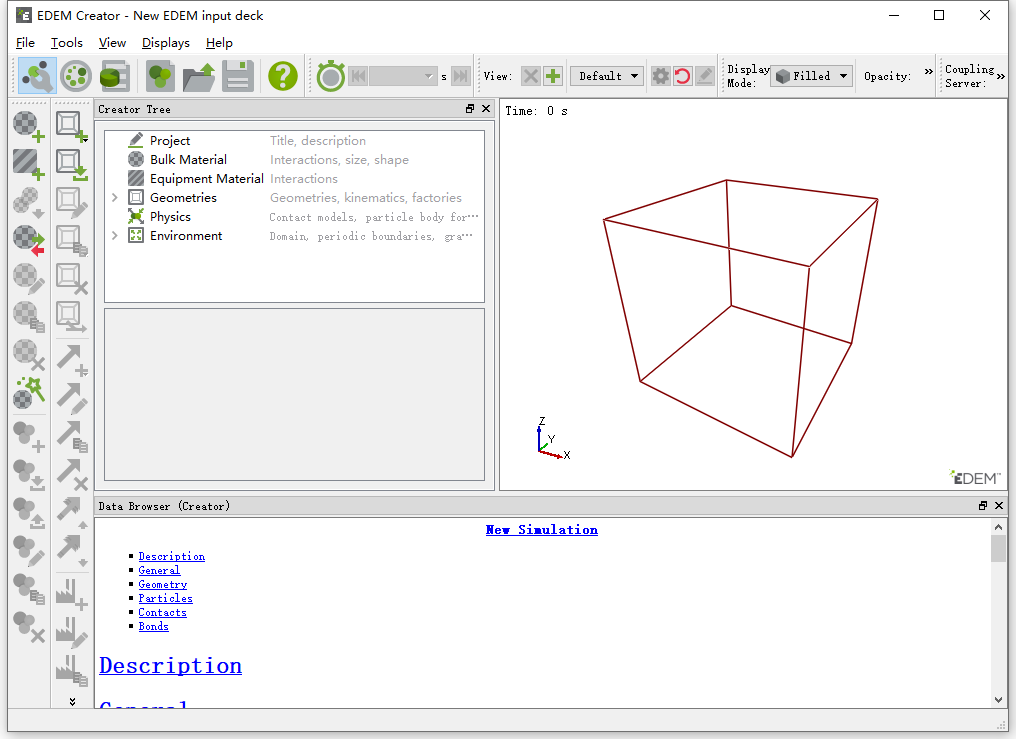This screenshot has height=739, width=1016.
Task: Click add particle icon with plus
Action: [29, 437]
